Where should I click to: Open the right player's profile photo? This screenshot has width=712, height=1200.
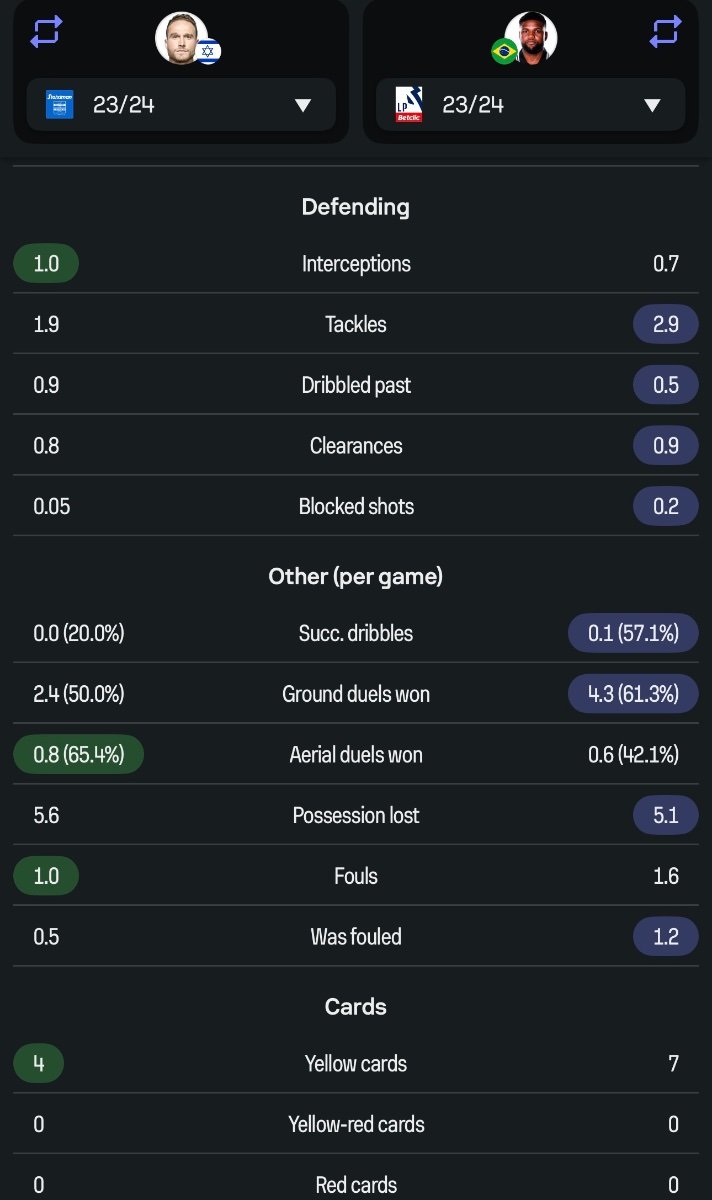[x=531, y=38]
